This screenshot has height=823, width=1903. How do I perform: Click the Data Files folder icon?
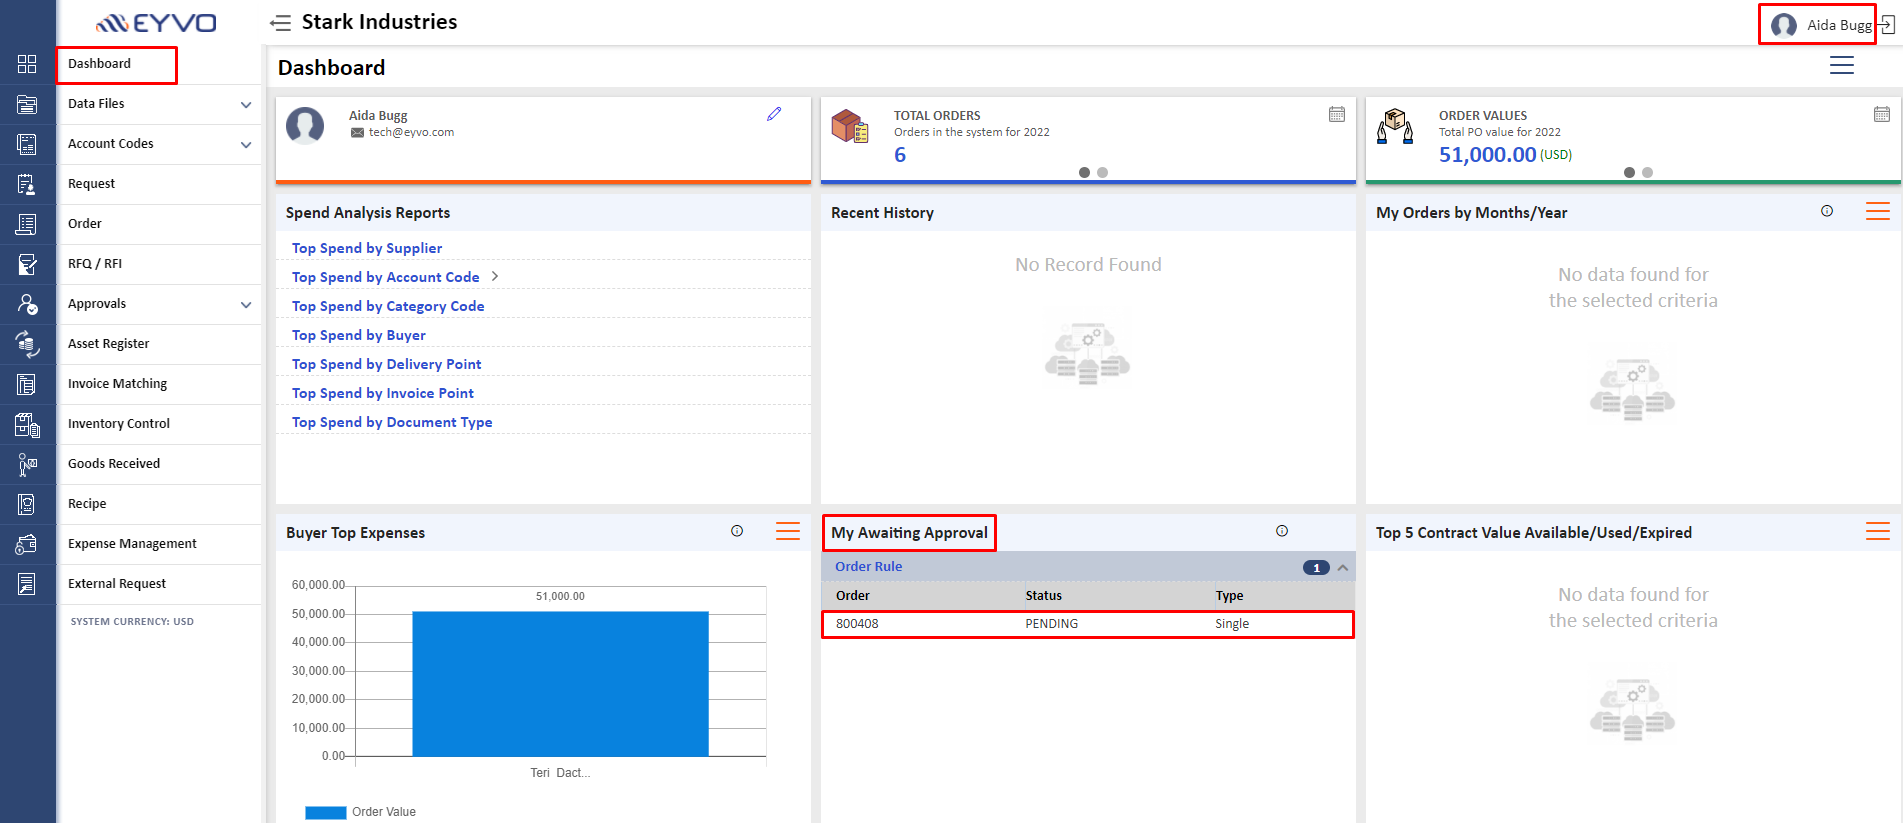coord(27,104)
